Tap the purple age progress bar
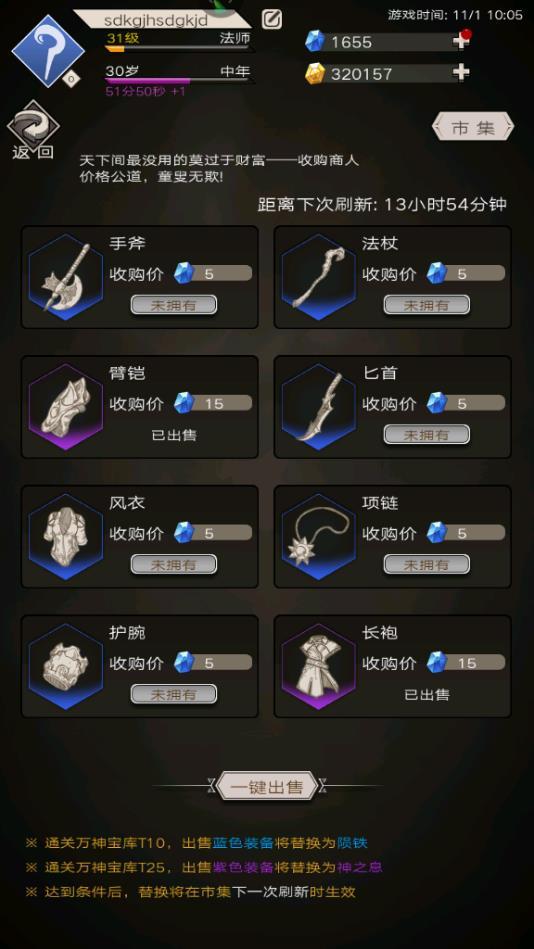 (178, 80)
